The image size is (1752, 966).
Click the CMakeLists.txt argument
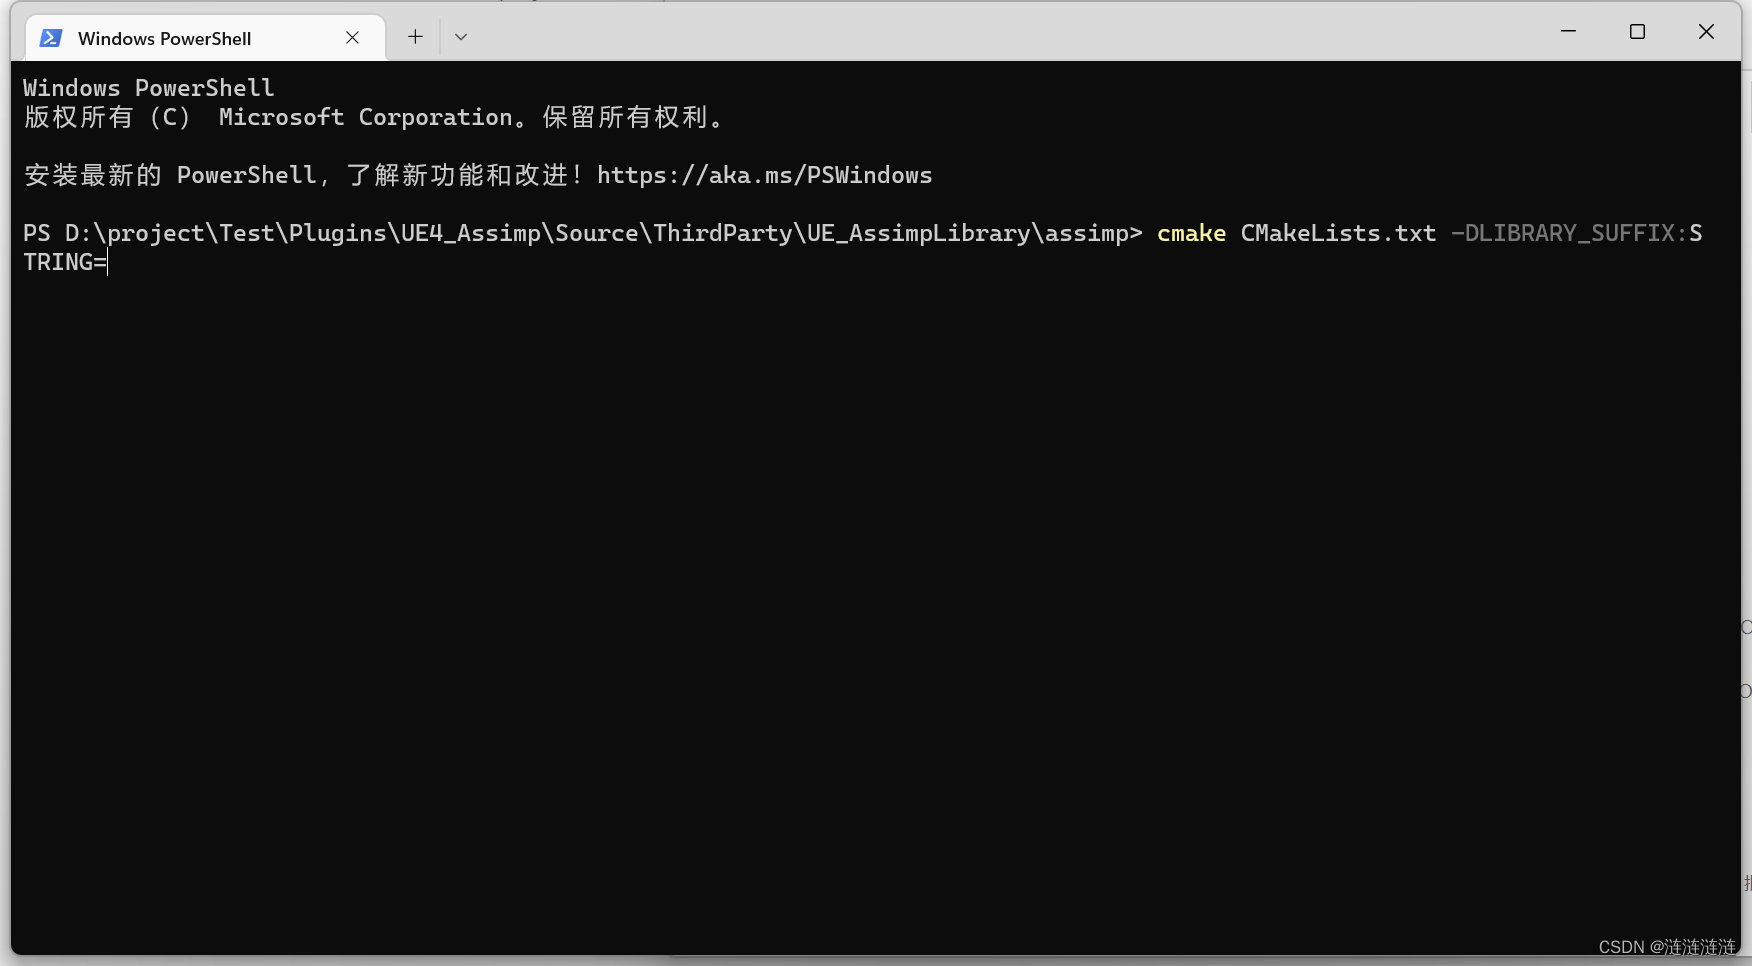click(1338, 233)
